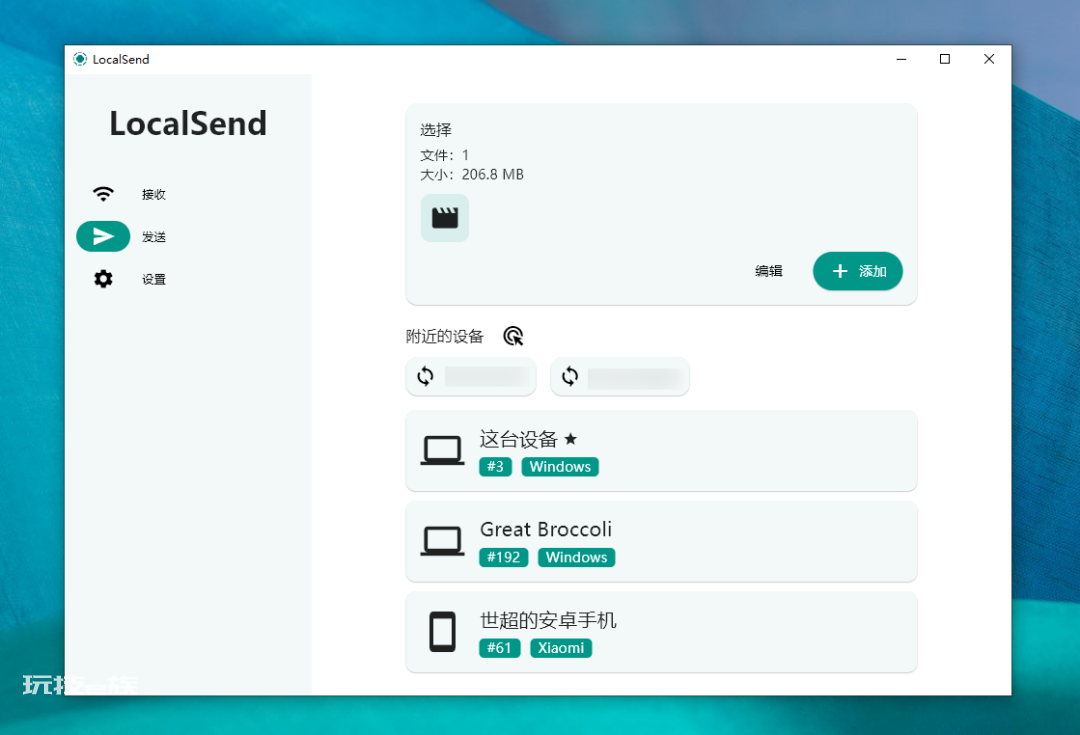Click the laptop icon beside Great Broccoli

(442, 541)
